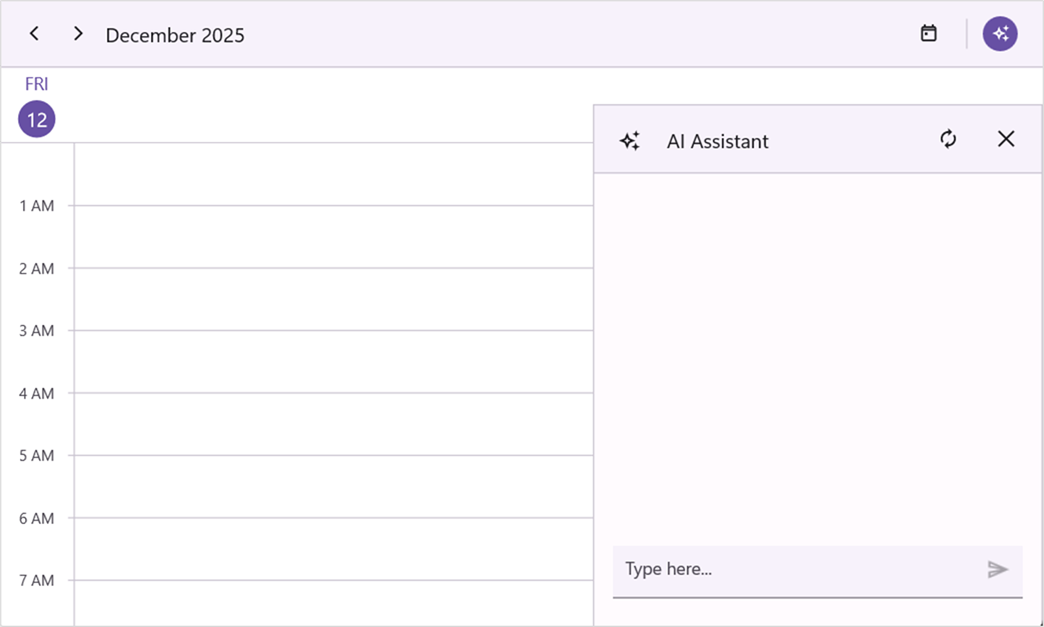Image resolution: width=1044 pixels, height=627 pixels.
Task: Click the sparkle icon beside AI Assistant title
Action: click(630, 141)
